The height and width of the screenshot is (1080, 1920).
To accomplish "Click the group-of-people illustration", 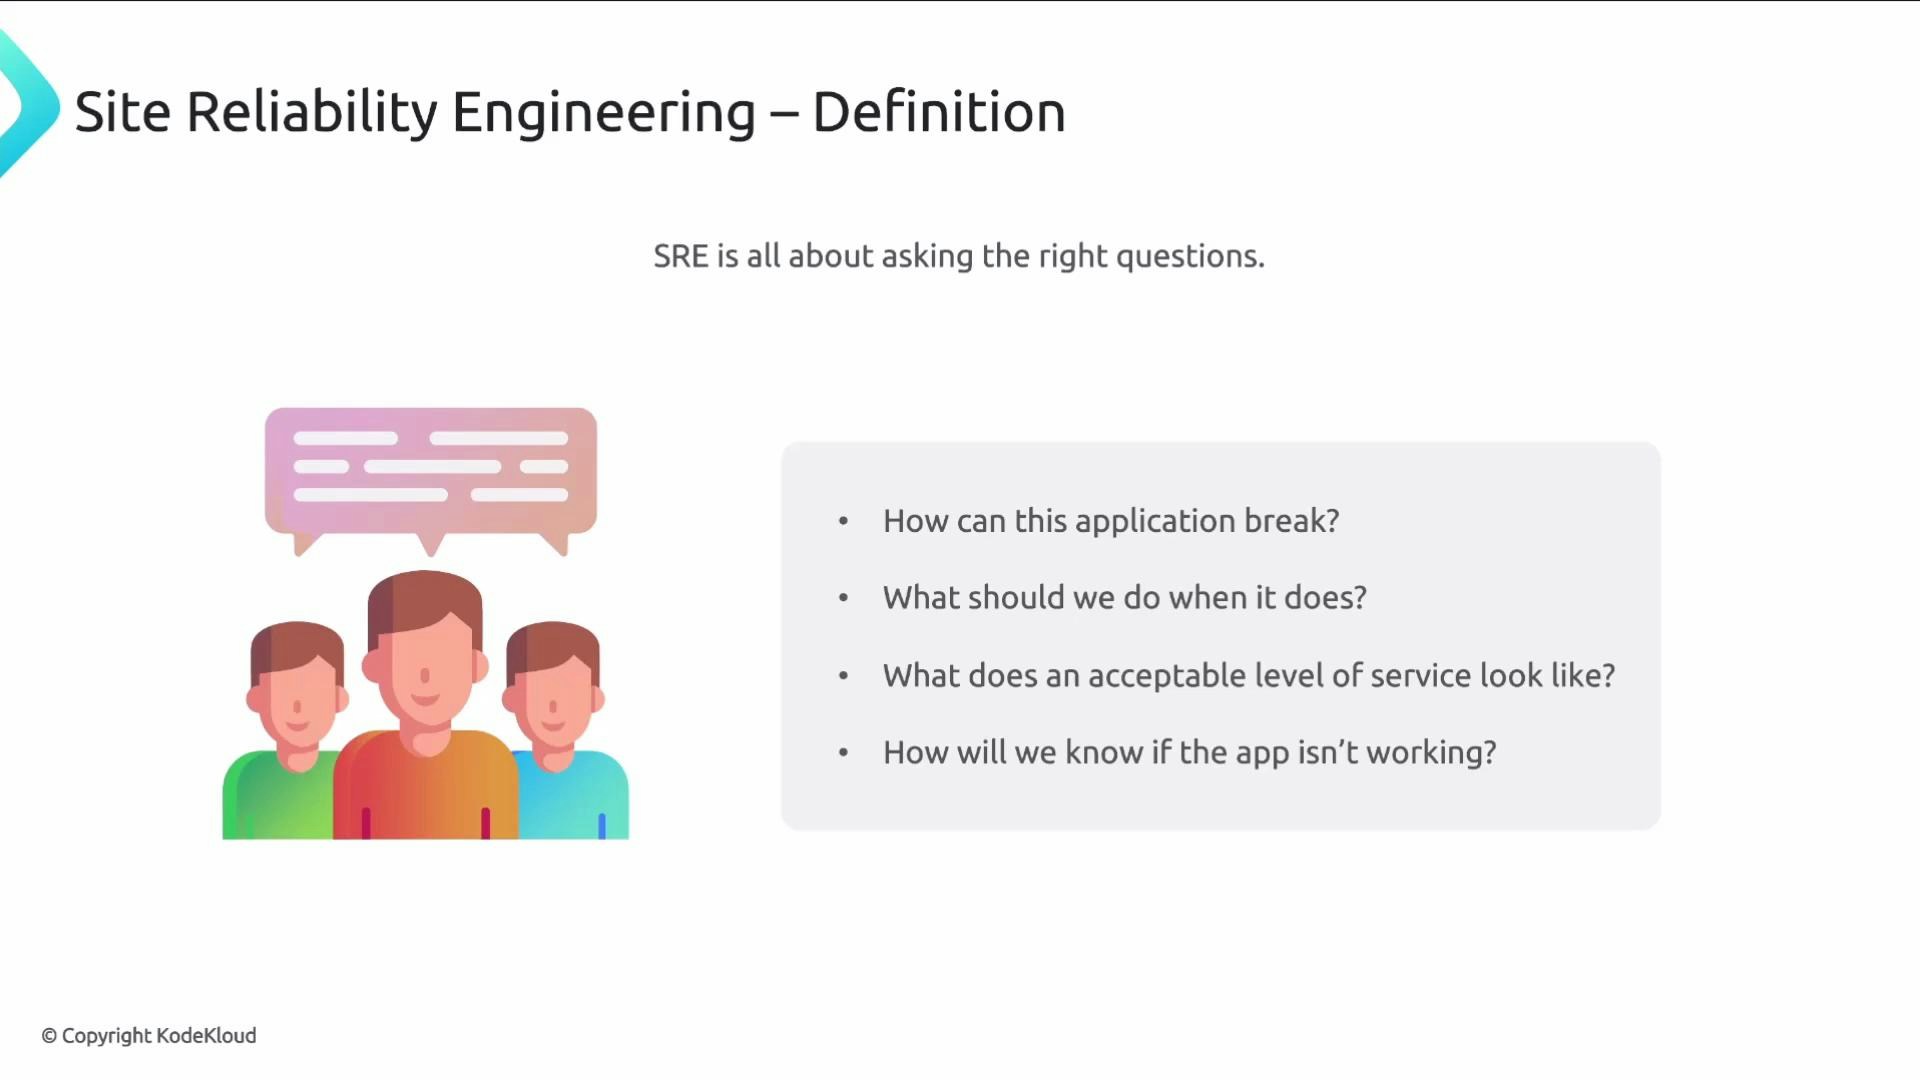I will [x=425, y=700].
